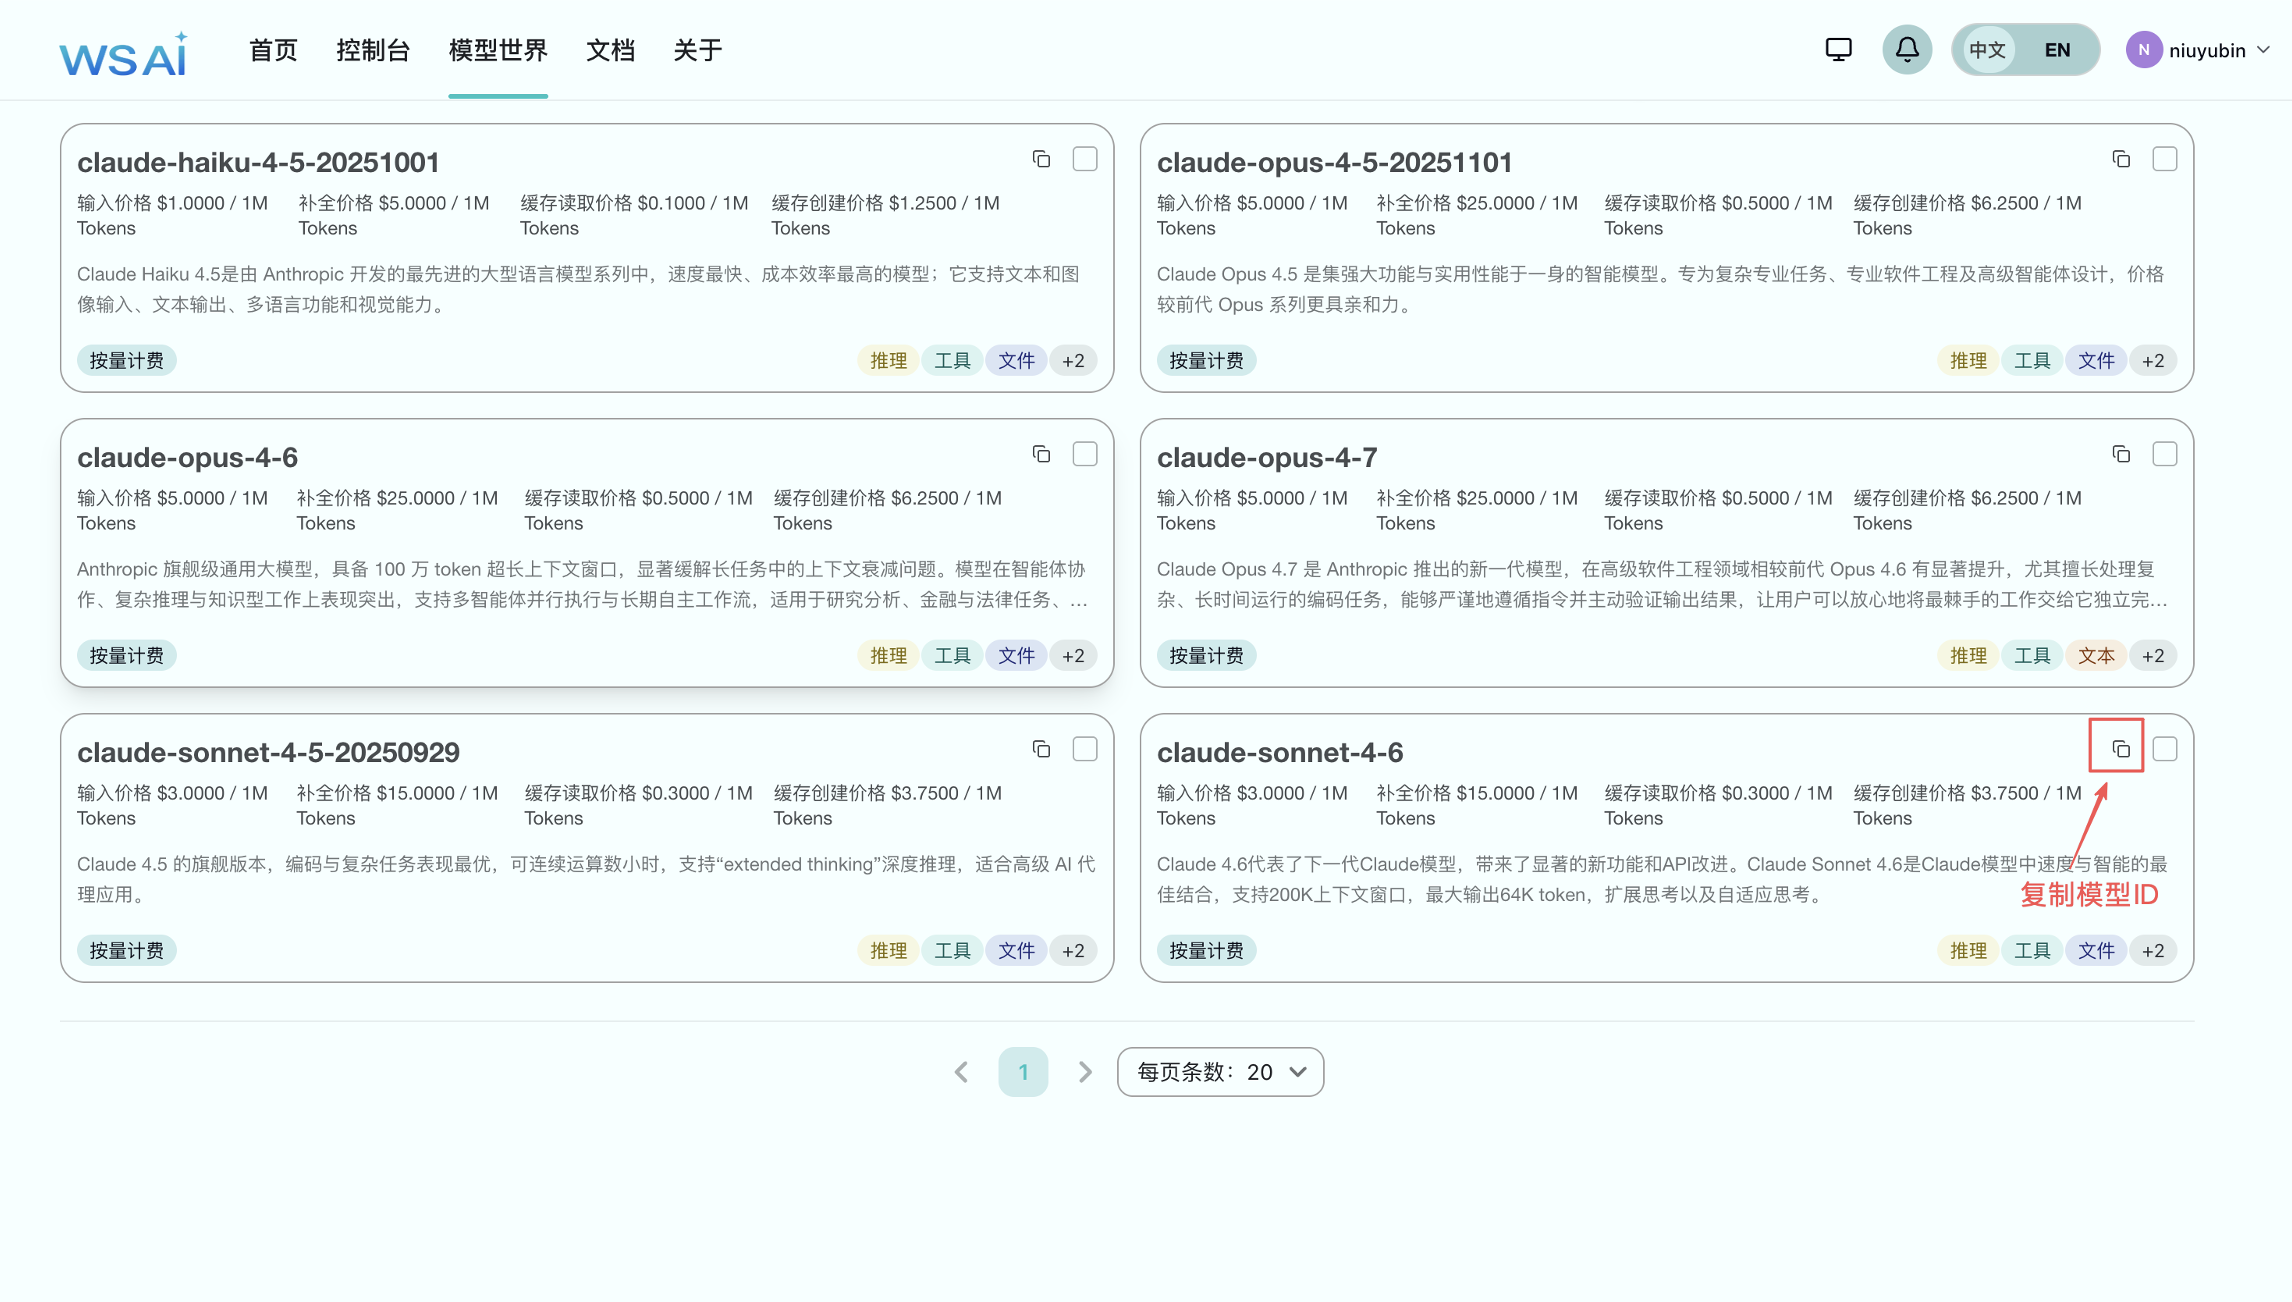The height and width of the screenshot is (1302, 2292).
Task: Click the niuyubin username text
Action: click(2207, 50)
